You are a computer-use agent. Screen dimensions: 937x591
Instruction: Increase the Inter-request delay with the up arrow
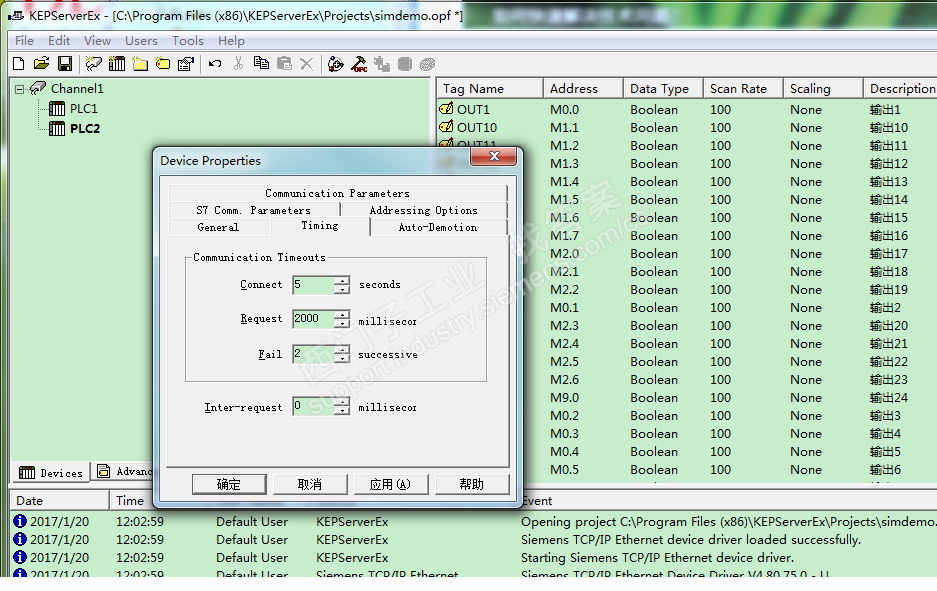(342, 402)
